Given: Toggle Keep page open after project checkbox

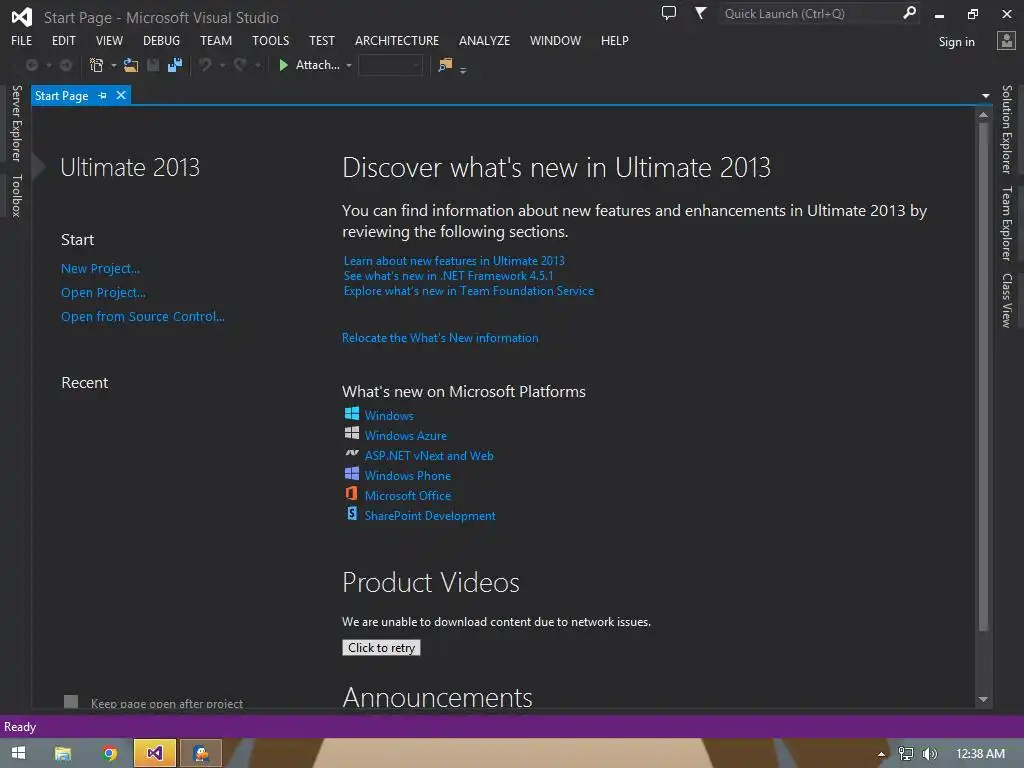Looking at the screenshot, I should (x=71, y=701).
